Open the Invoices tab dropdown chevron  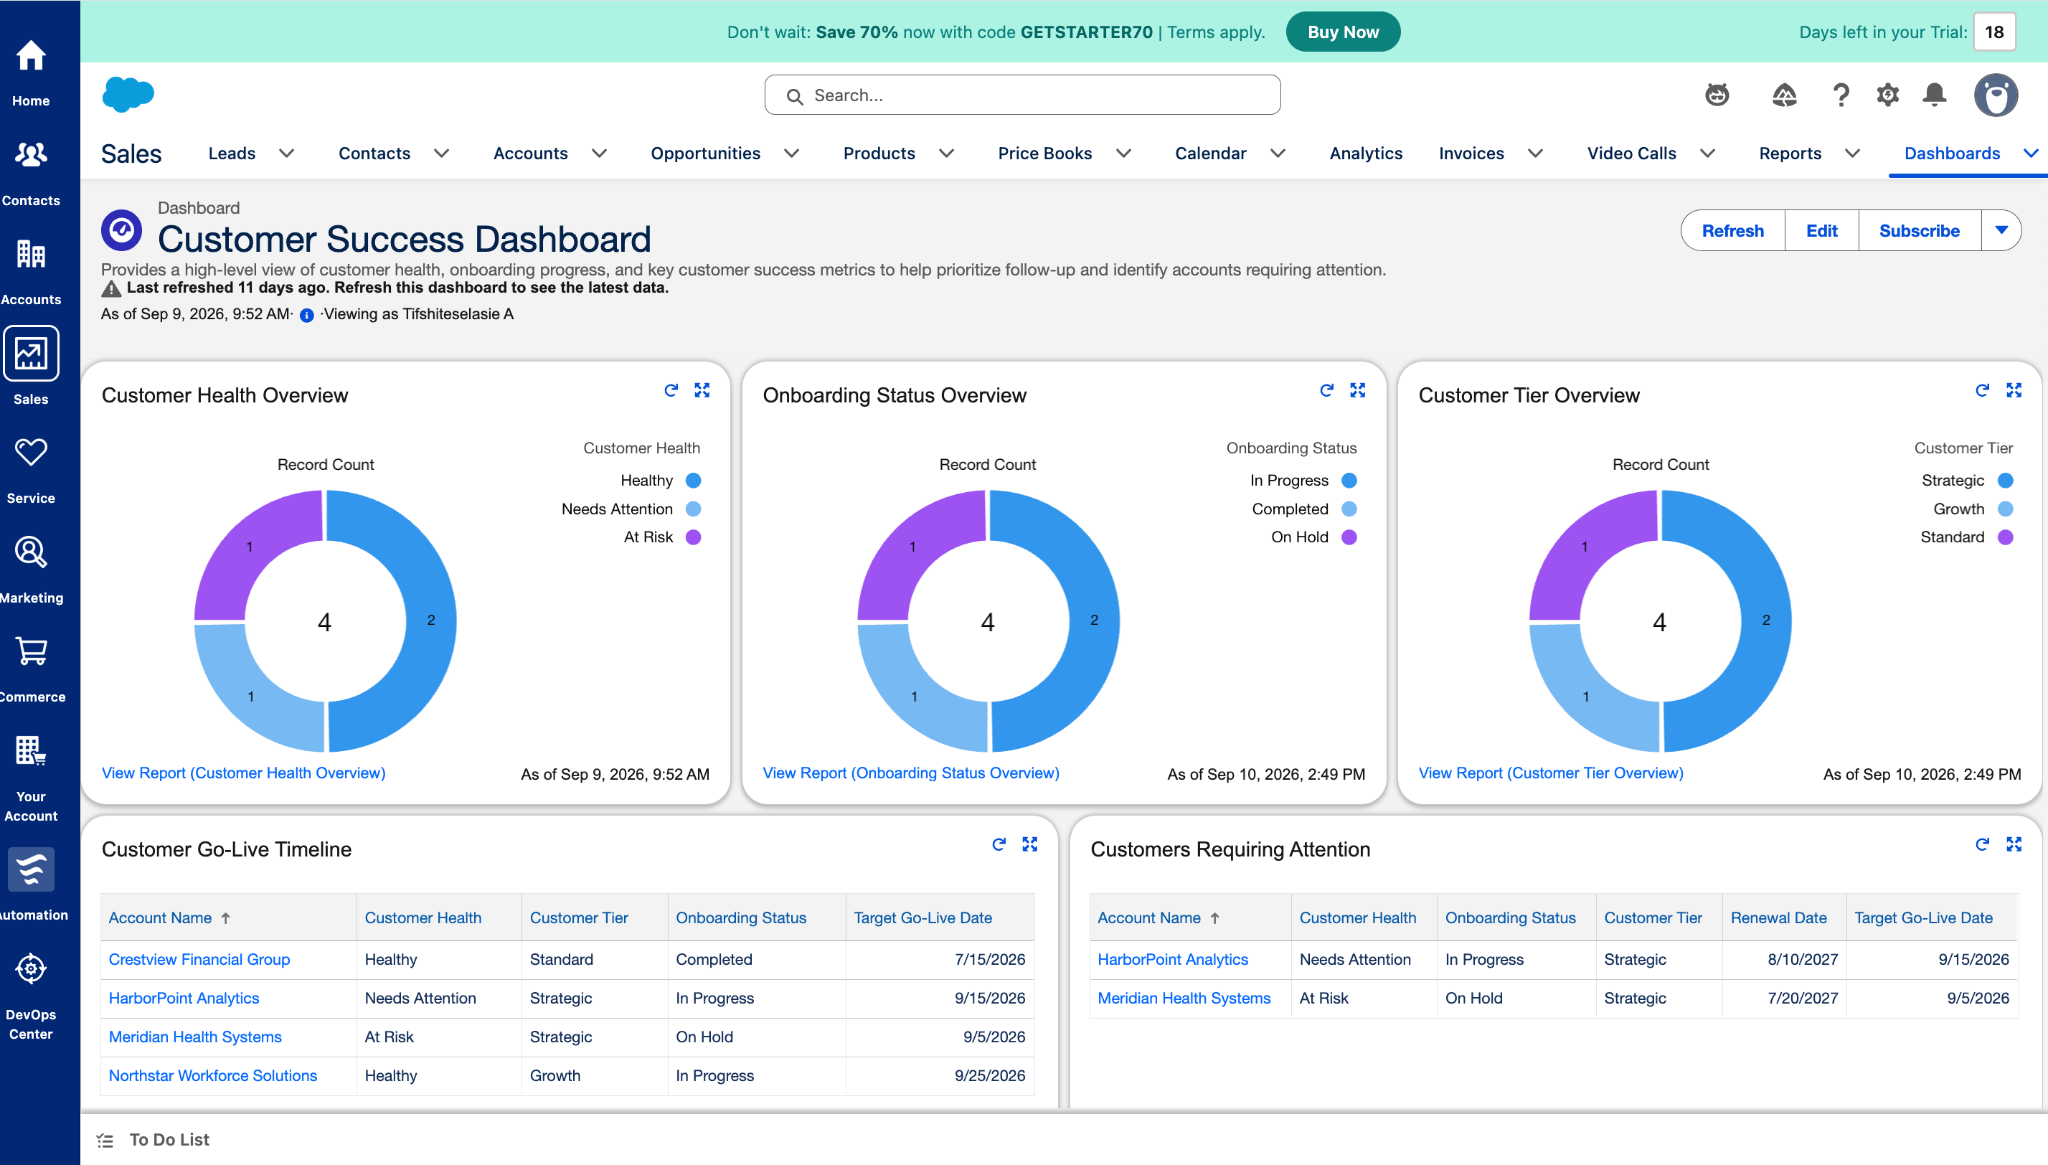pos(1535,153)
